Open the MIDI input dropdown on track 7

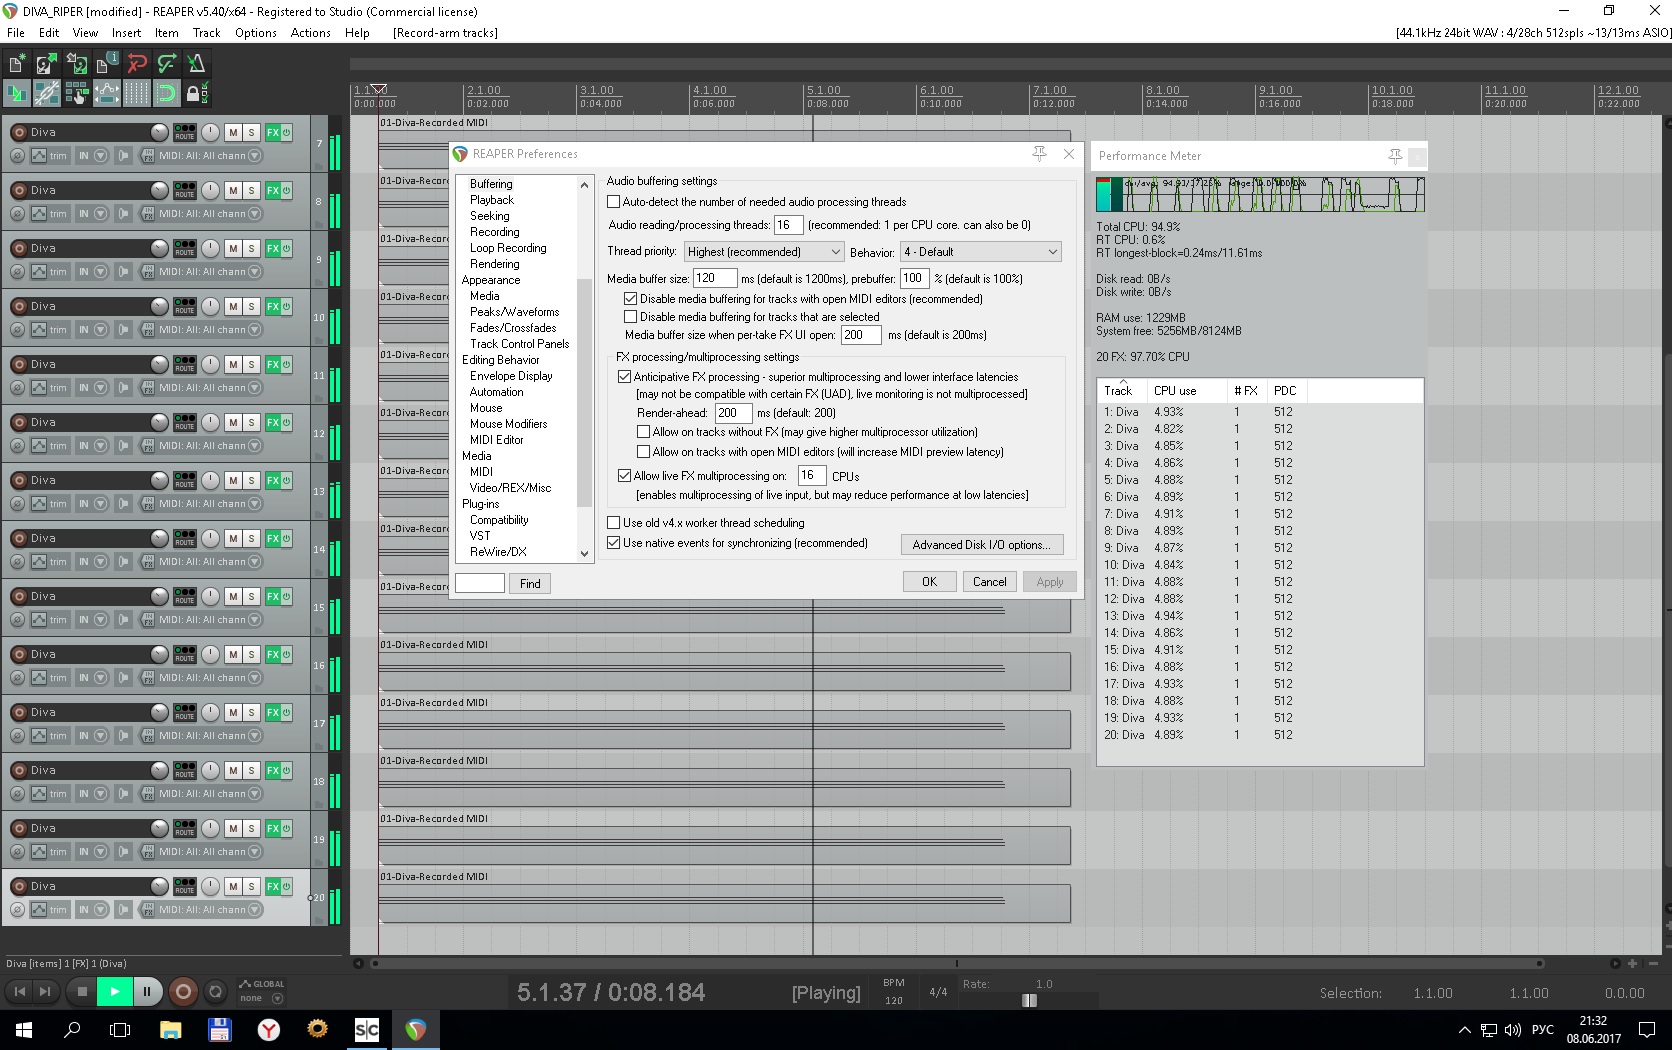click(254, 156)
